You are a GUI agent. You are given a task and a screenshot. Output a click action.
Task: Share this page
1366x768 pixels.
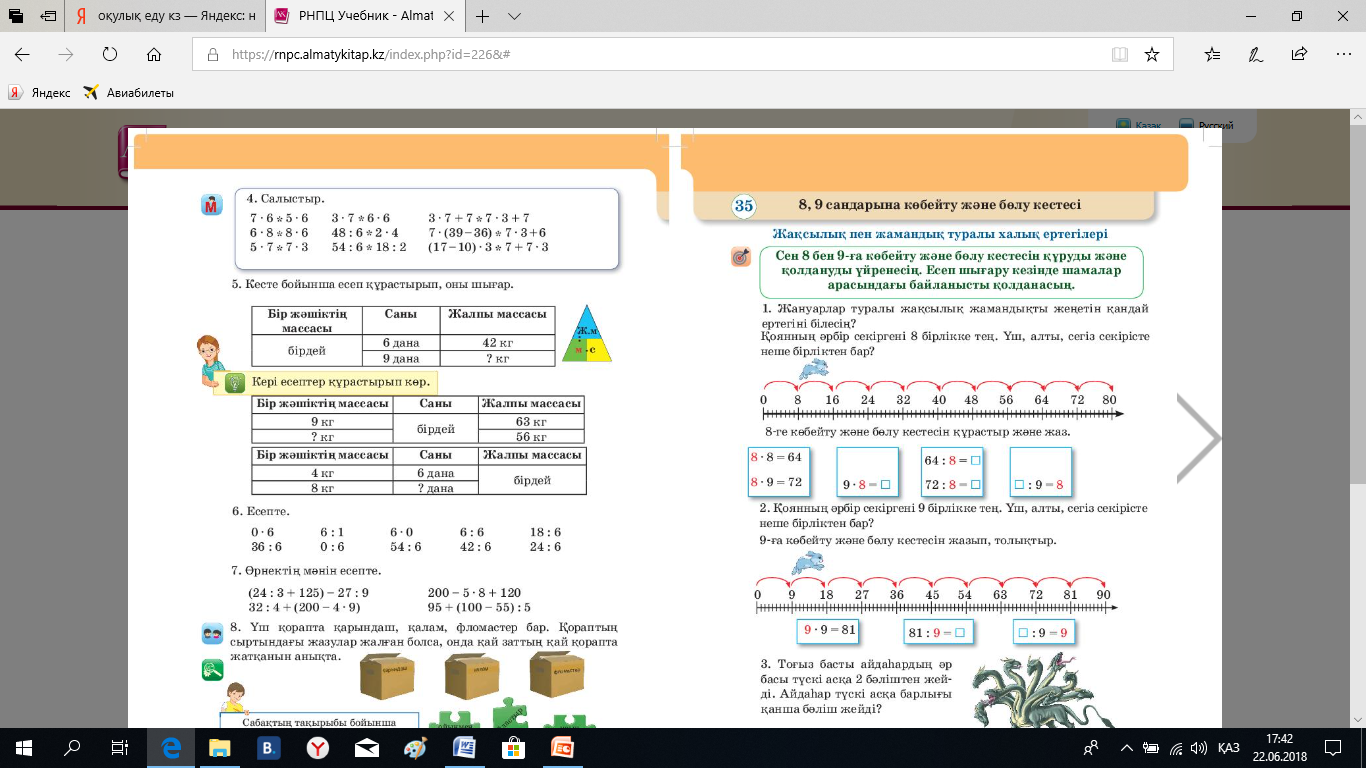pyautogui.click(x=1300, y=55)
